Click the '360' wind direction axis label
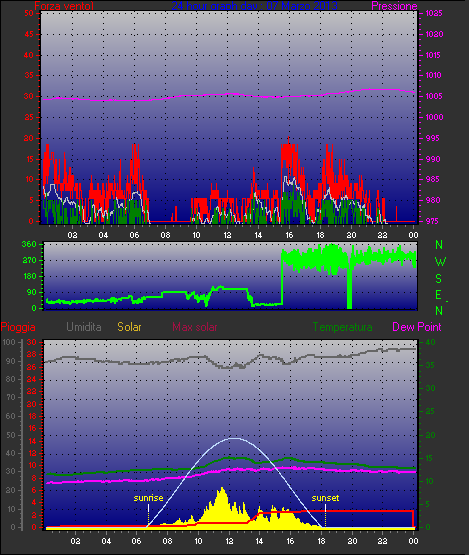Viewport: 469px width, 555px height. [x=29, y=244]
